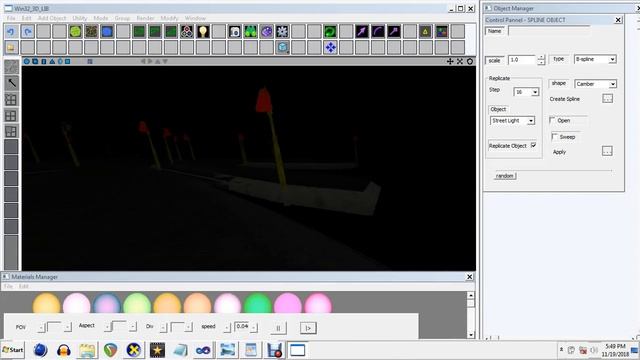Viewport: 640px width, 360px height.
Task: Click the random button
Action: 505,176
